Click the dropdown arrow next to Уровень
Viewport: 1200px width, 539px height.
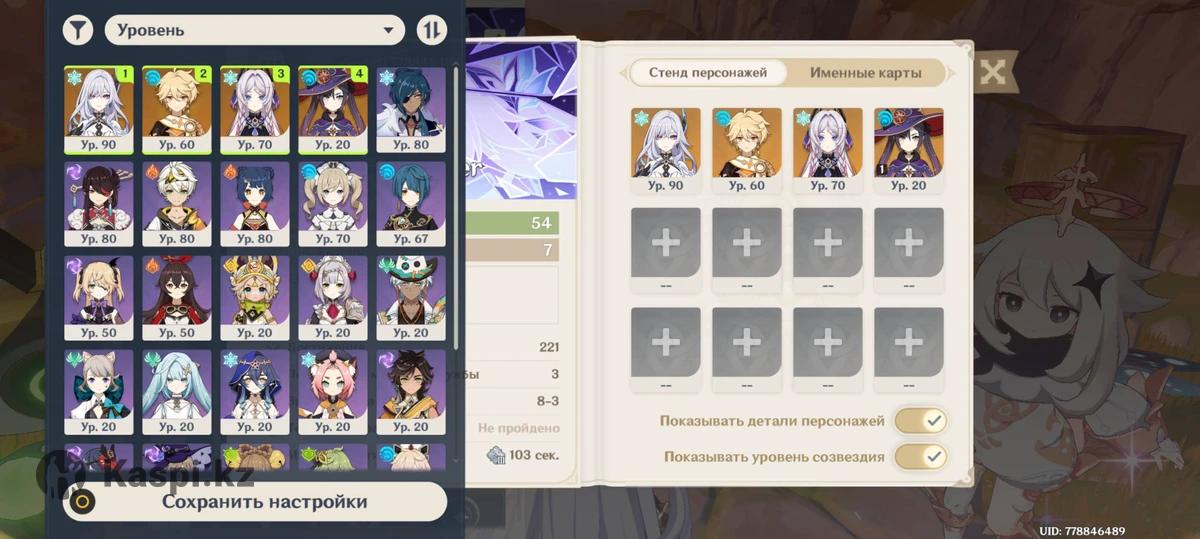388,31
